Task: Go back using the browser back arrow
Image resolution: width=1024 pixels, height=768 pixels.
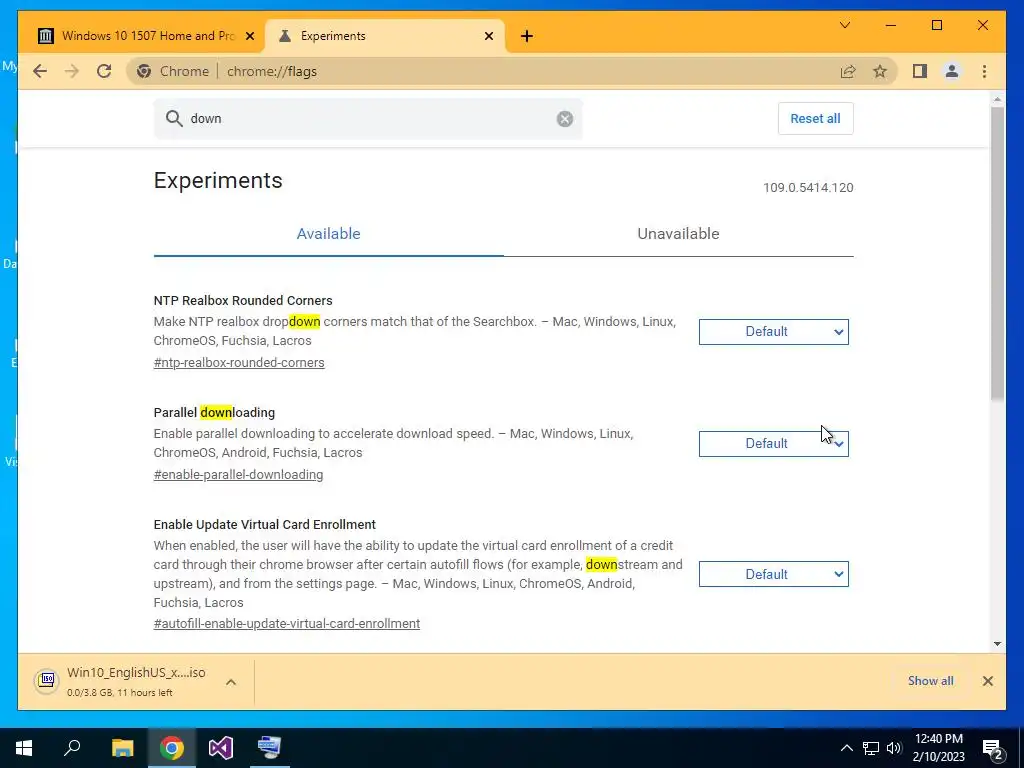Action: tap(40, 71)
